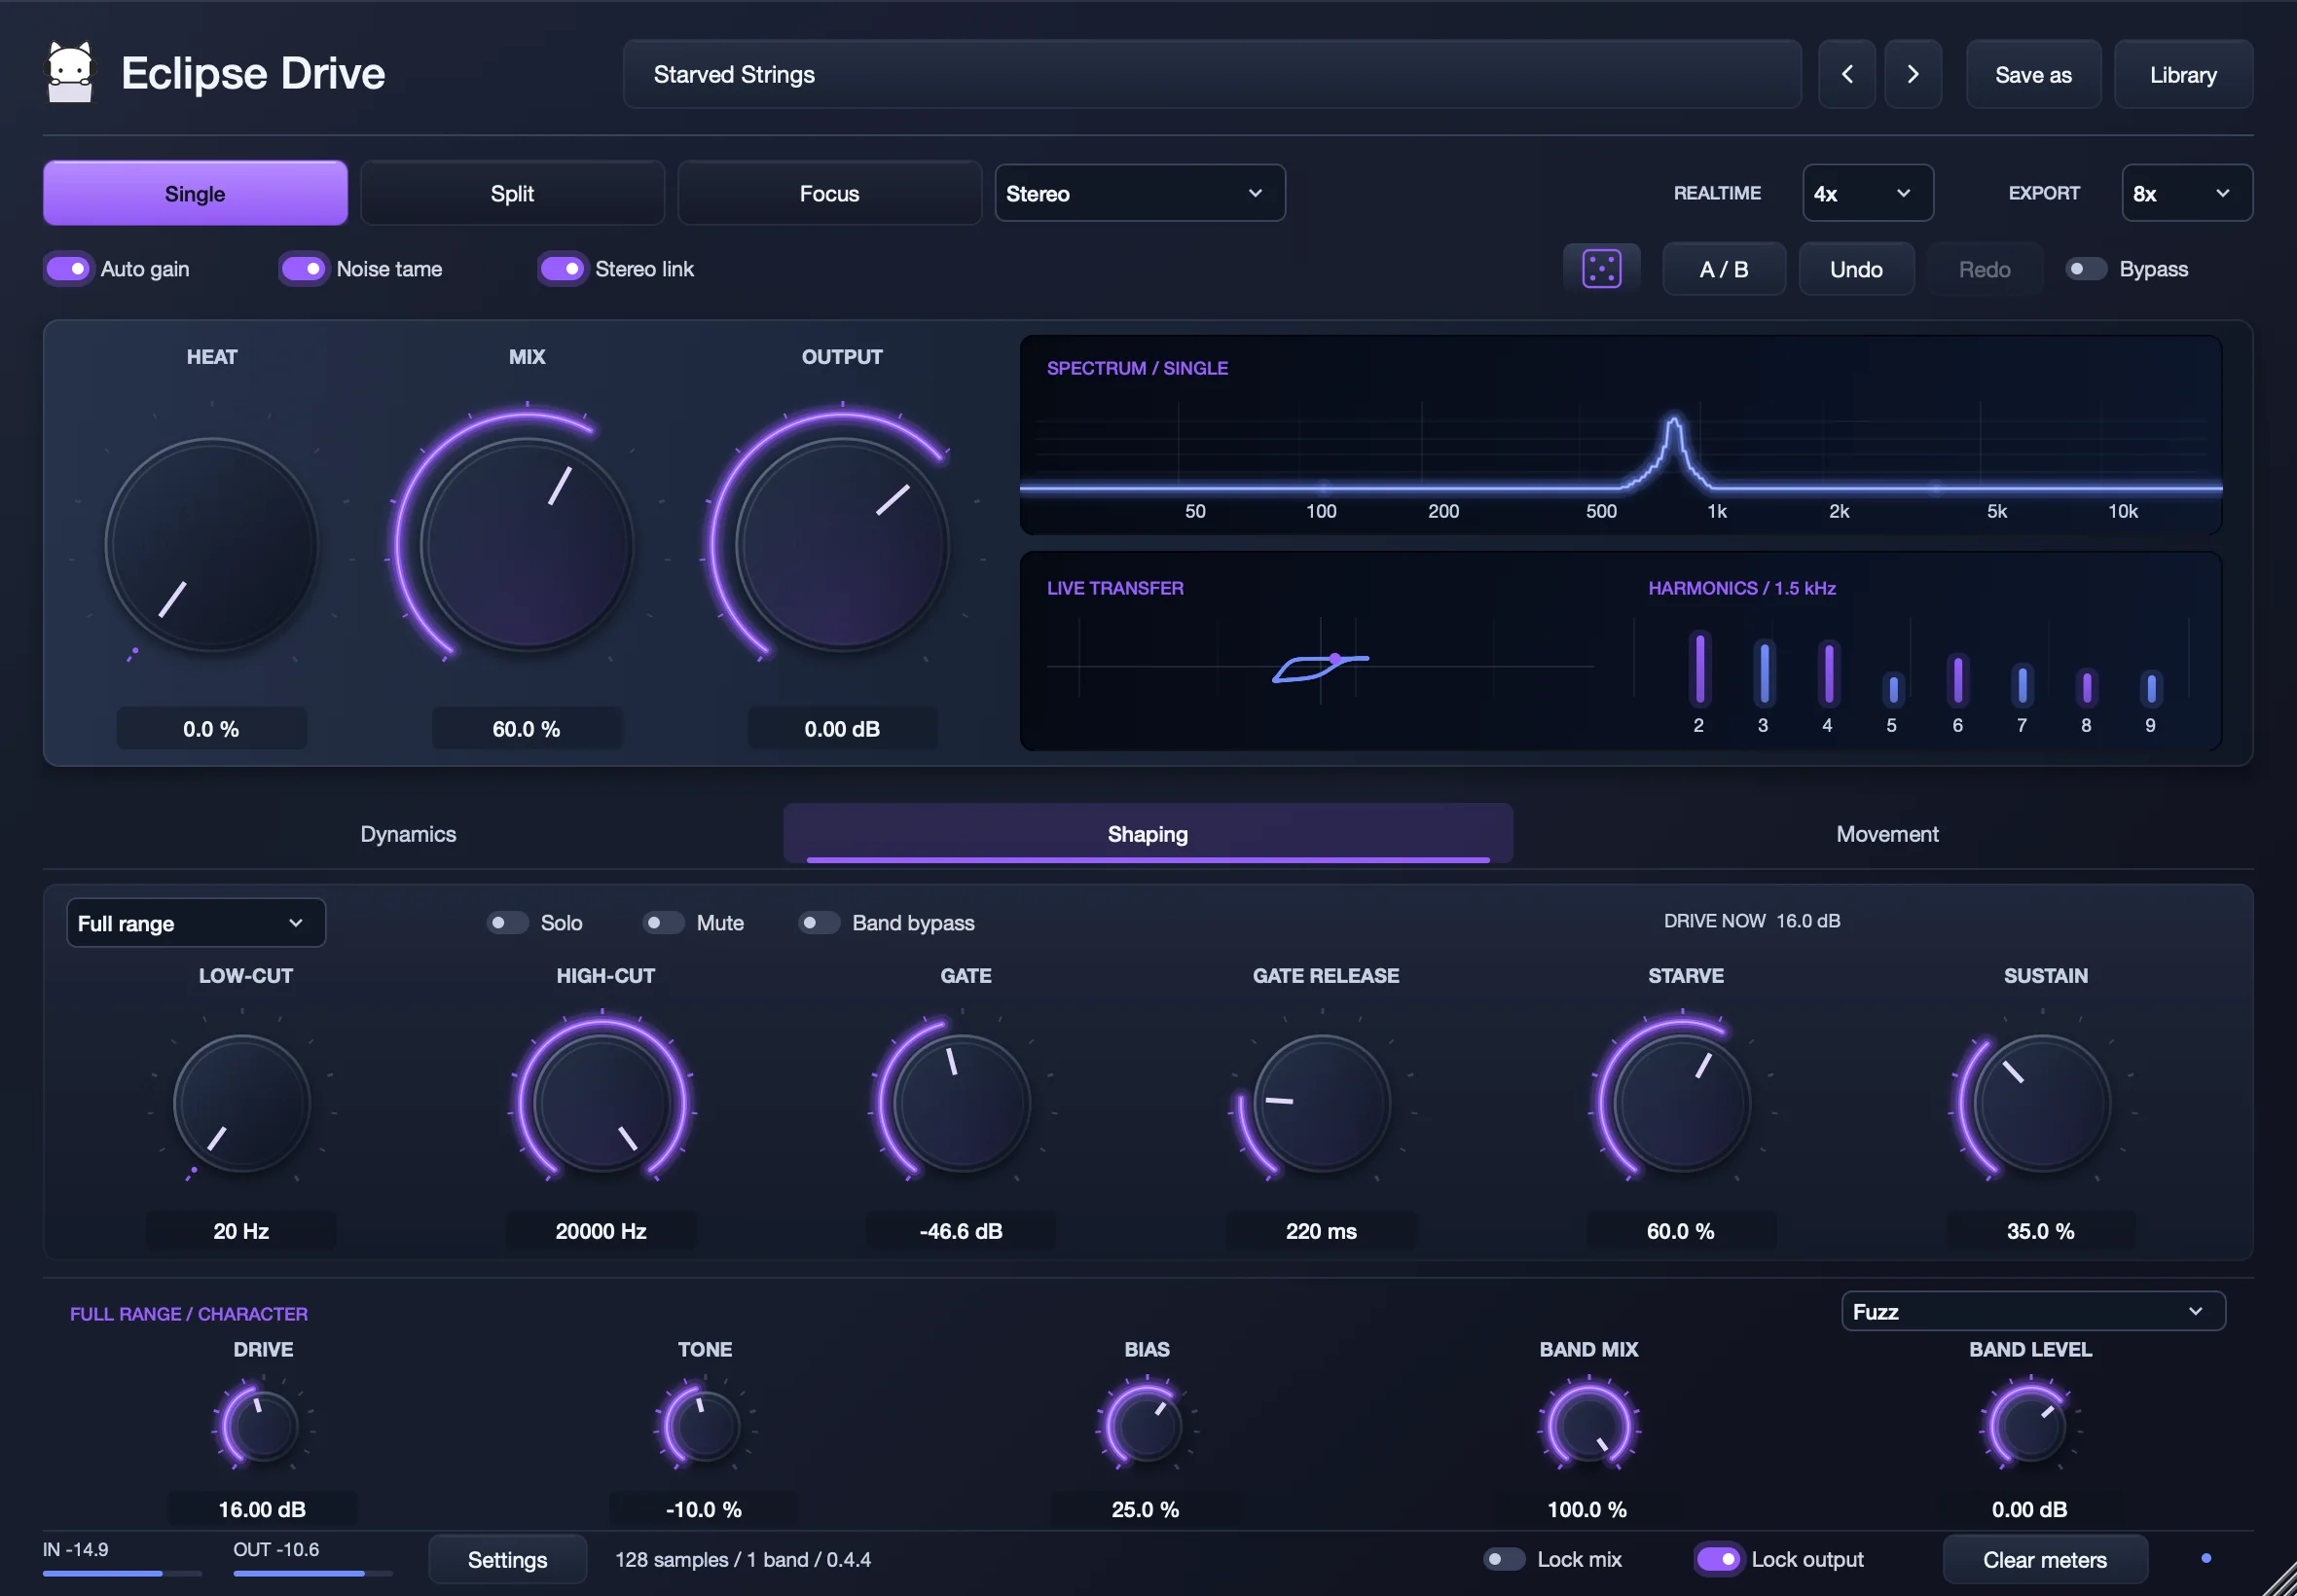Click the window resize grip corner

click(2279, 1578)
